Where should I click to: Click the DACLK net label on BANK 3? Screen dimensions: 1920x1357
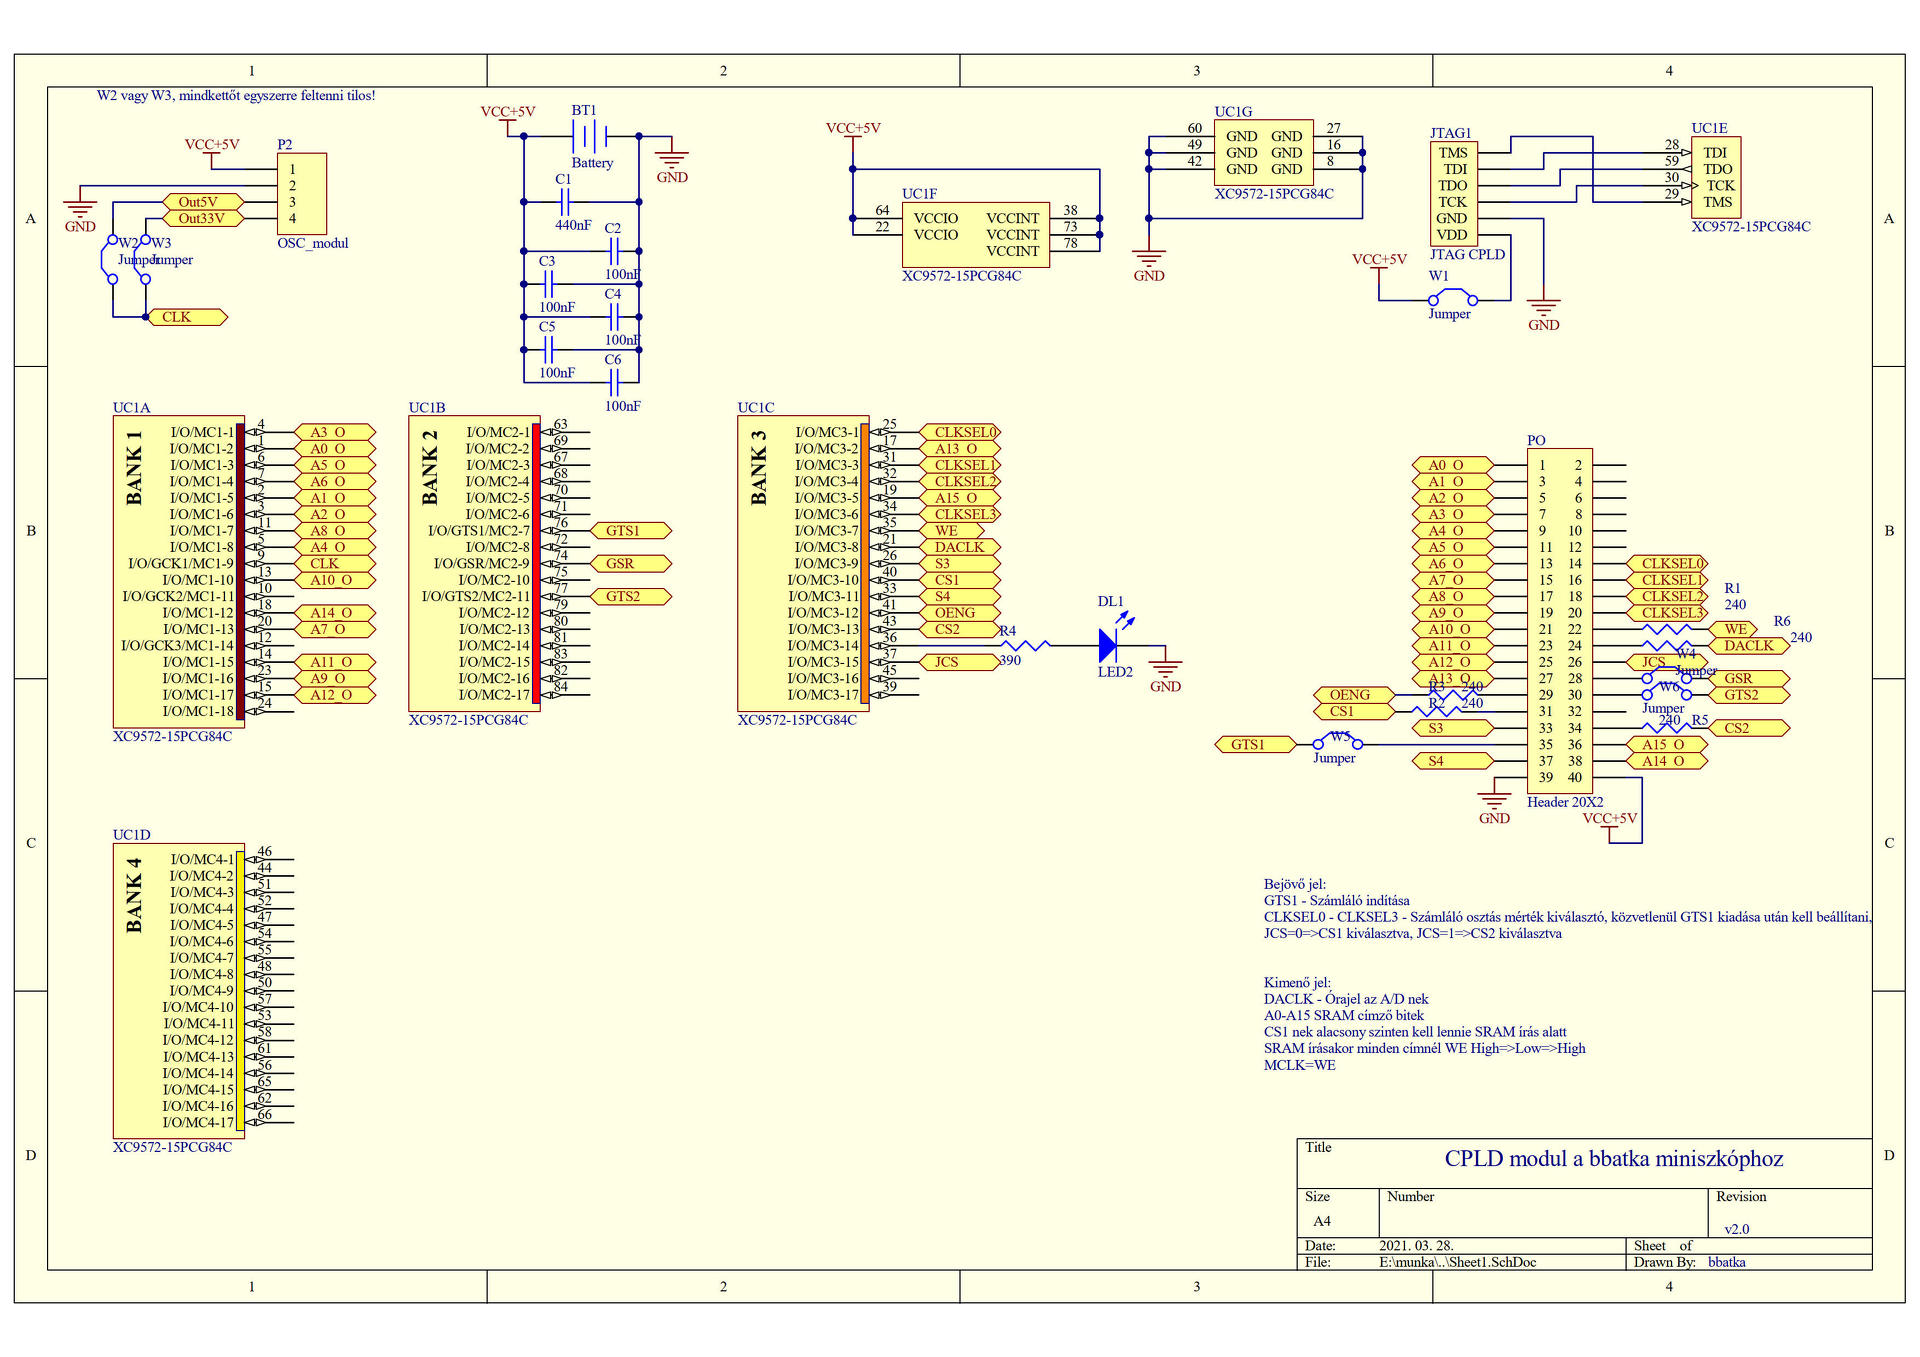coord(959,547)
